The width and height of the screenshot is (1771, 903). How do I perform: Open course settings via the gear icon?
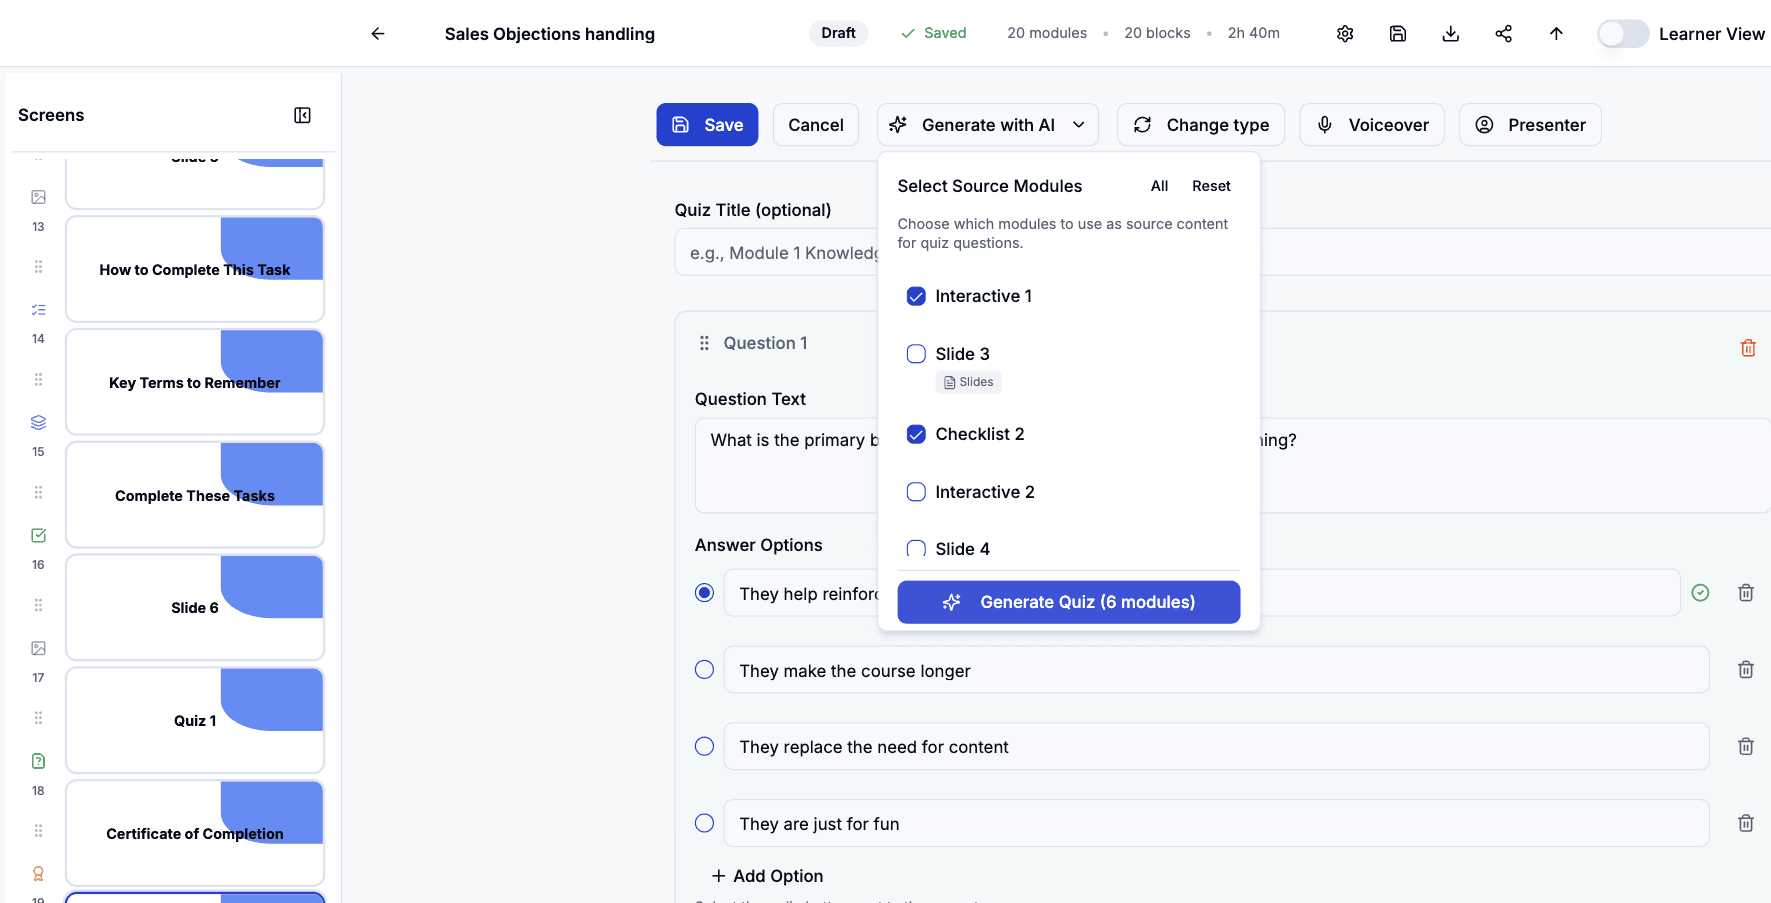point(1344,33)
